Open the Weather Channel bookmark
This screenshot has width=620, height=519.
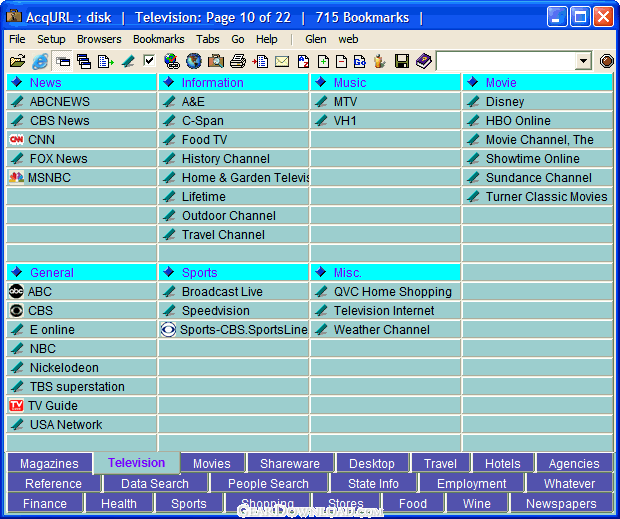click(386, 330)
